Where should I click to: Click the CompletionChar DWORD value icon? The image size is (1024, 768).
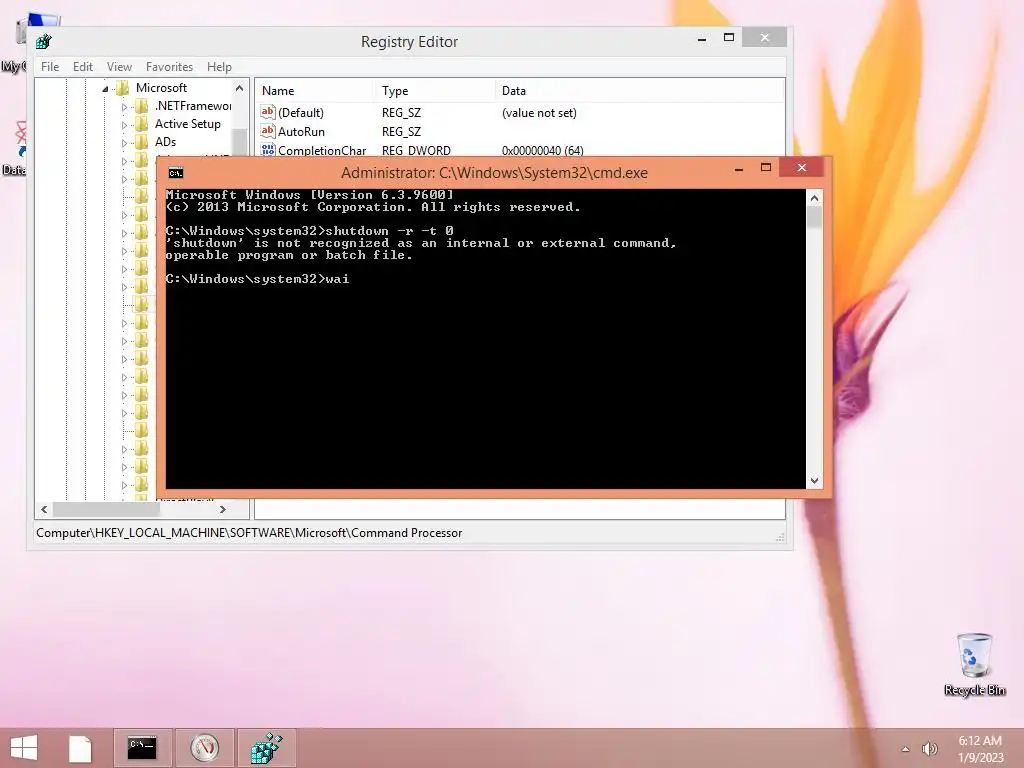pos(268,150)
